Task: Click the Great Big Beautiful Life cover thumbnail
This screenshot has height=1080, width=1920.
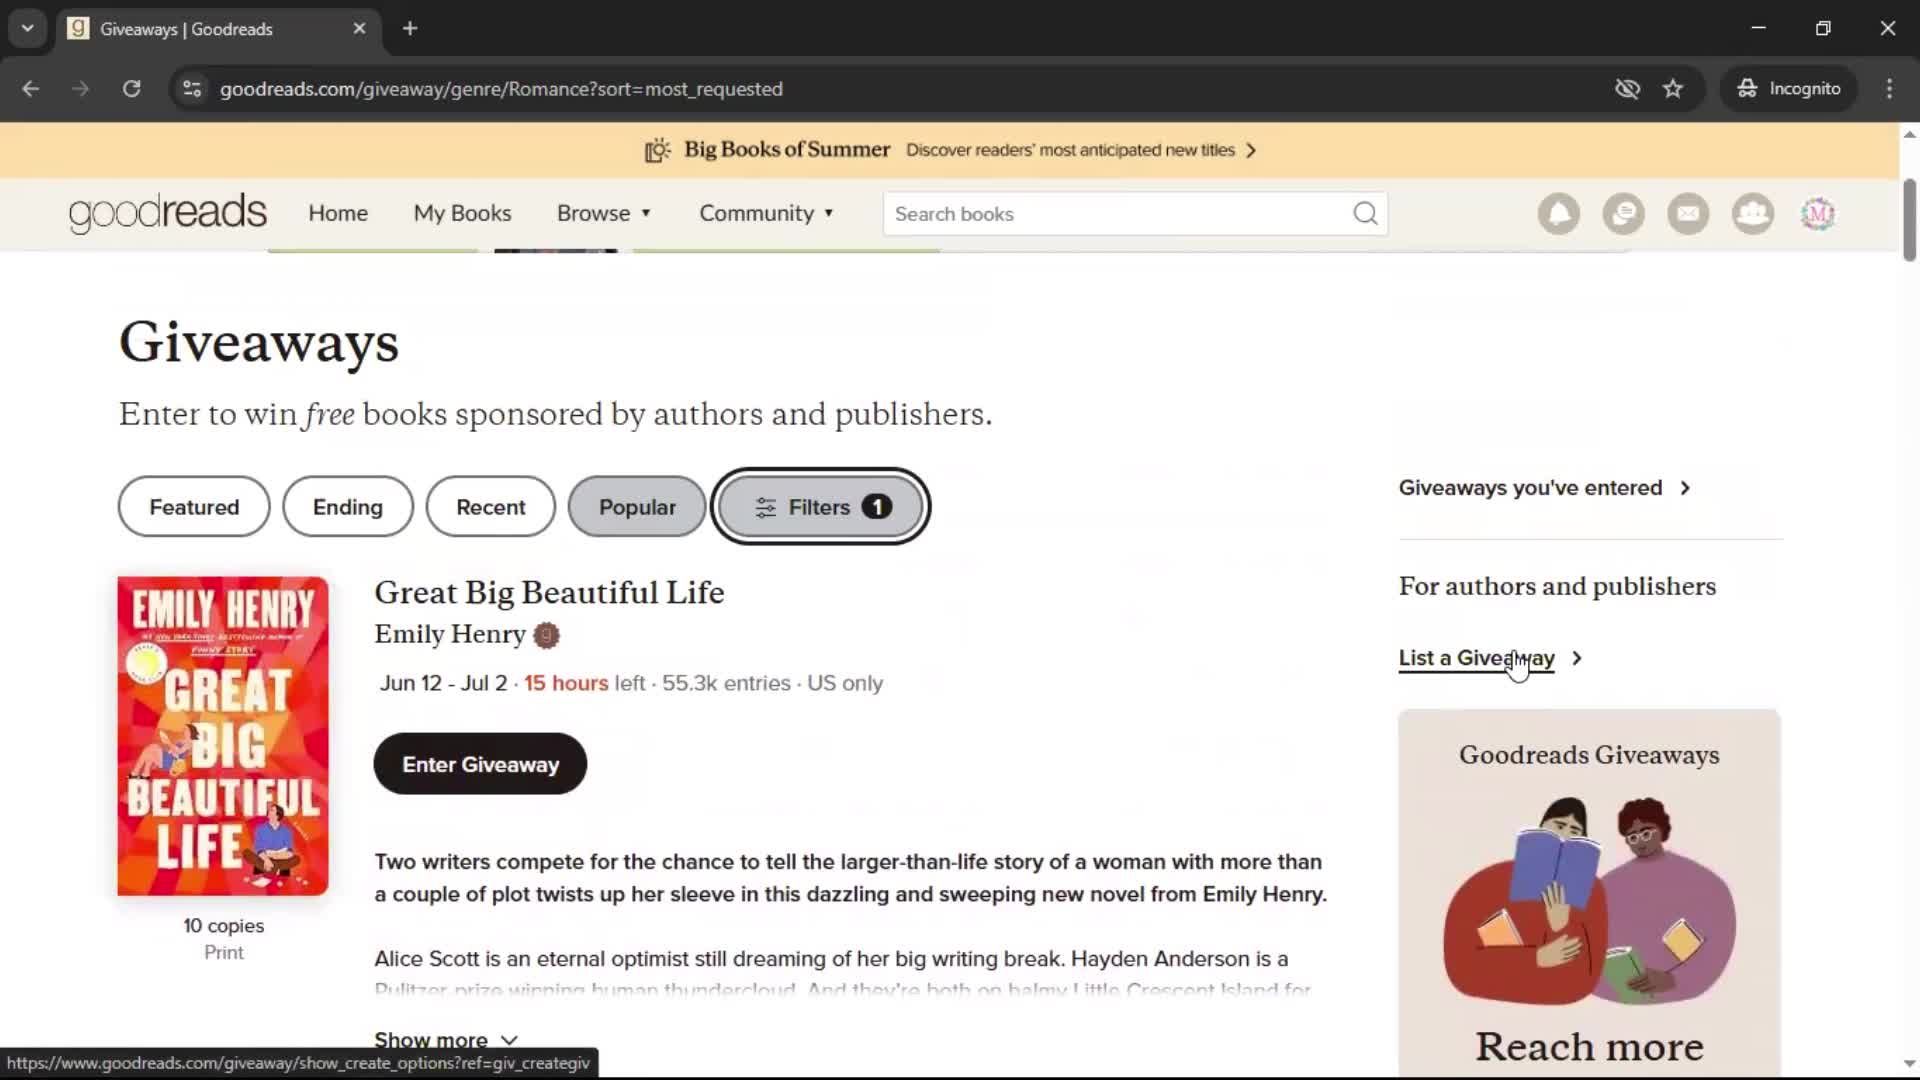Action: [x=223, y=736]
